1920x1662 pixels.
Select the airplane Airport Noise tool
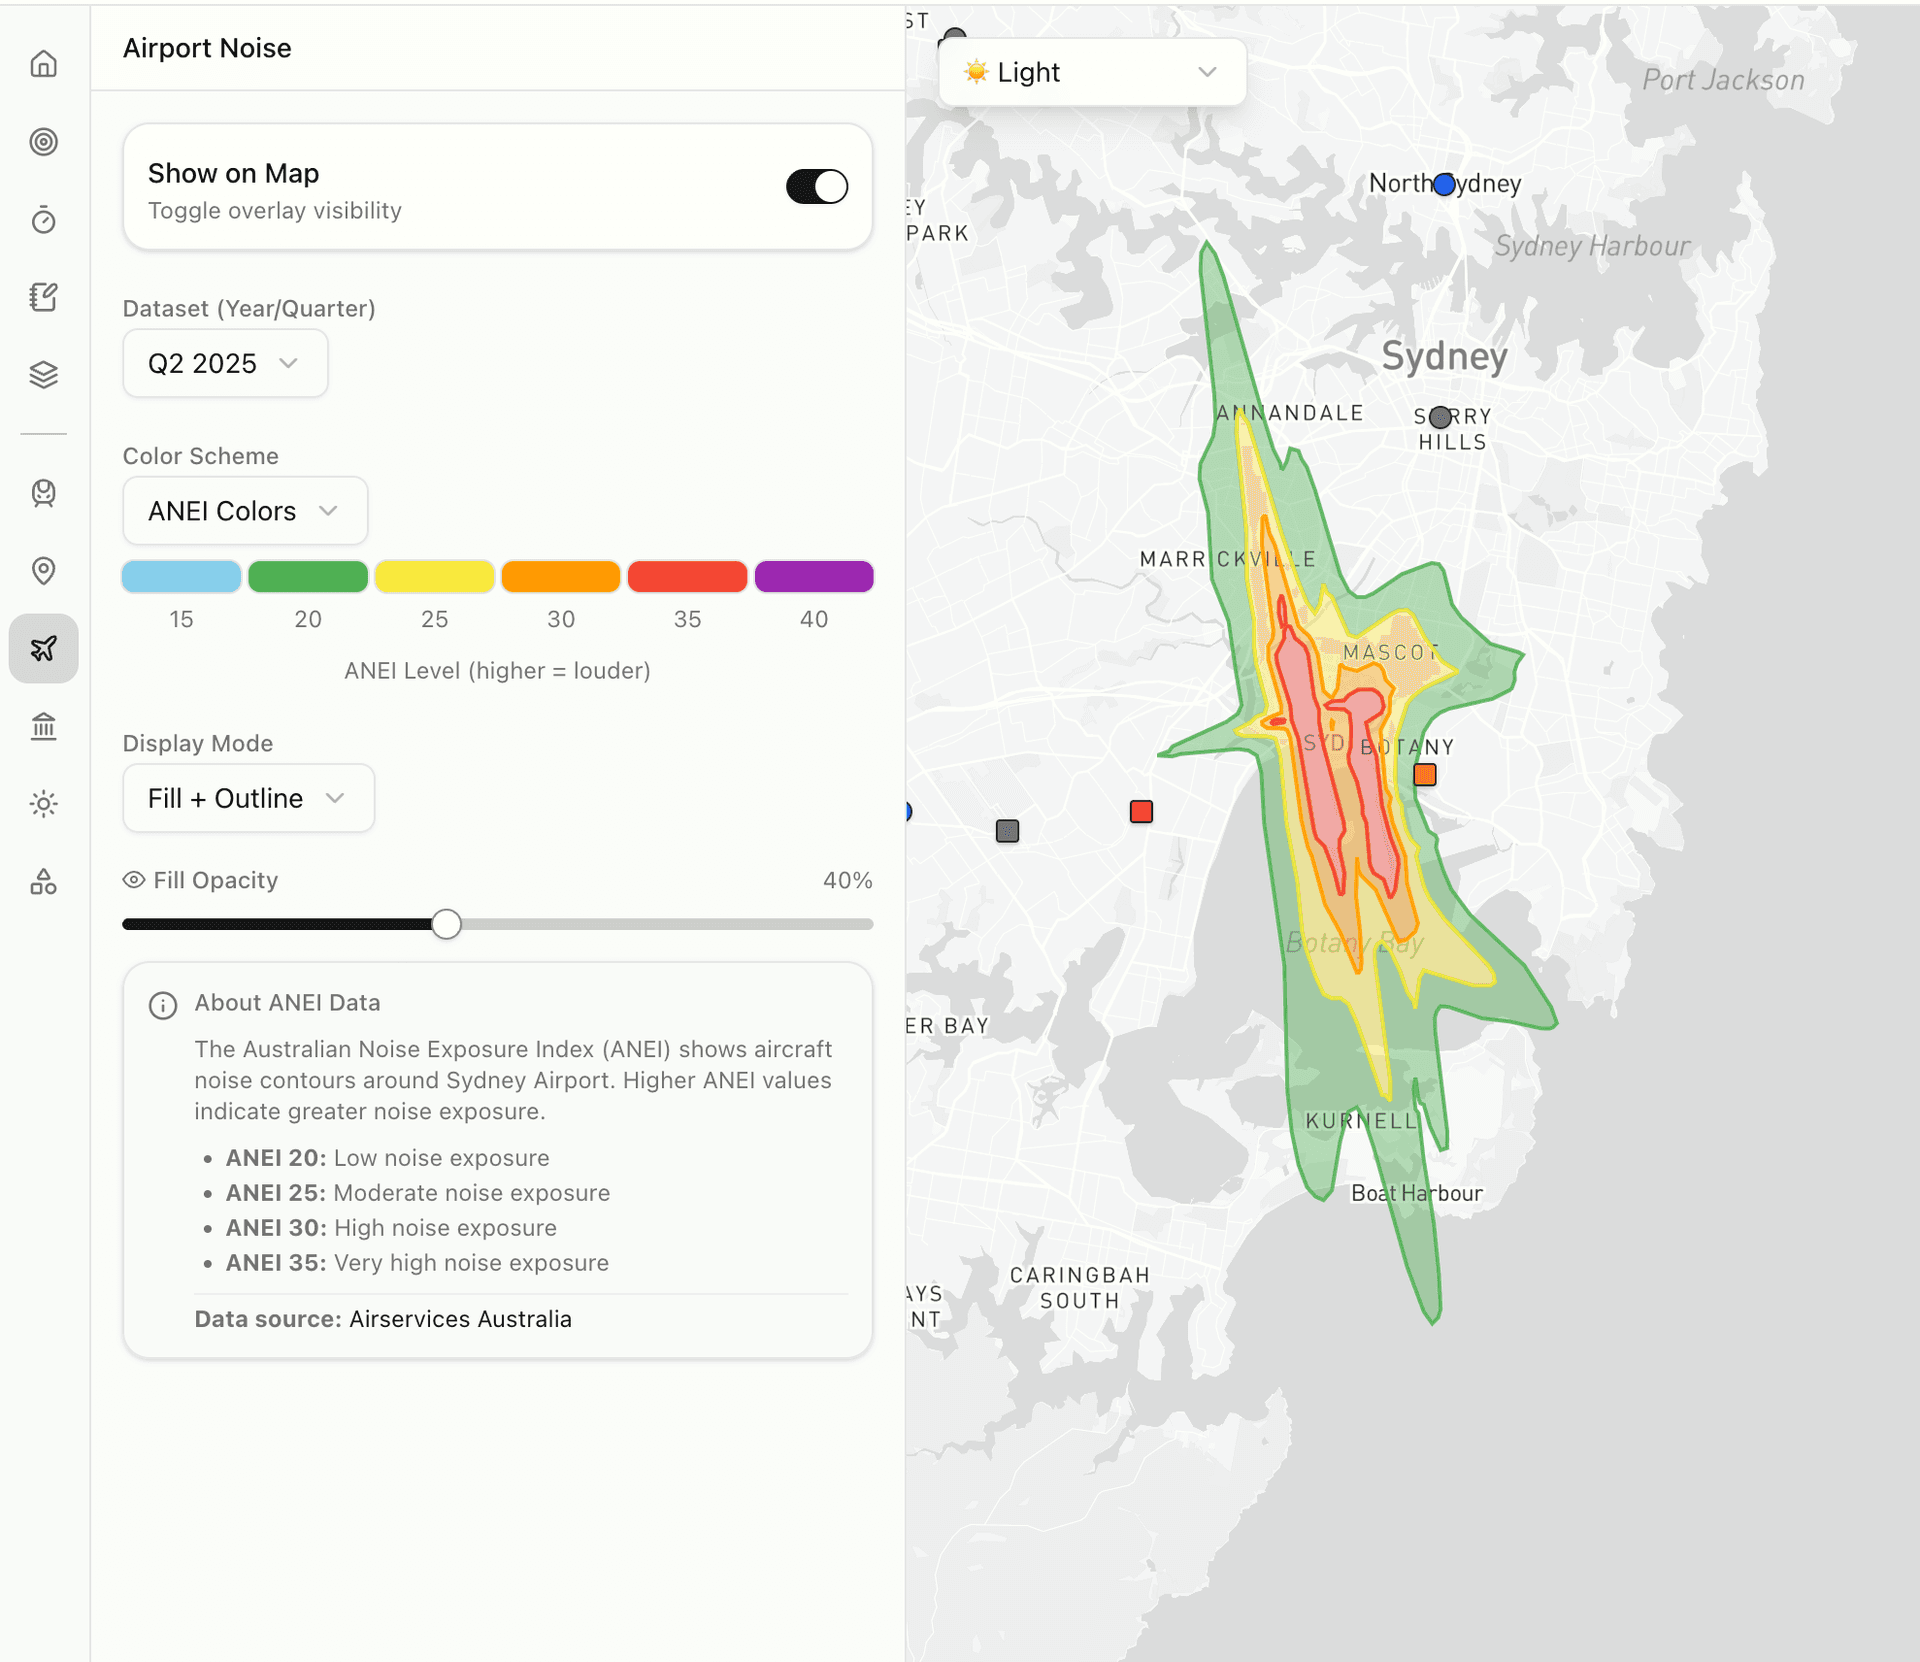(44, 648)
